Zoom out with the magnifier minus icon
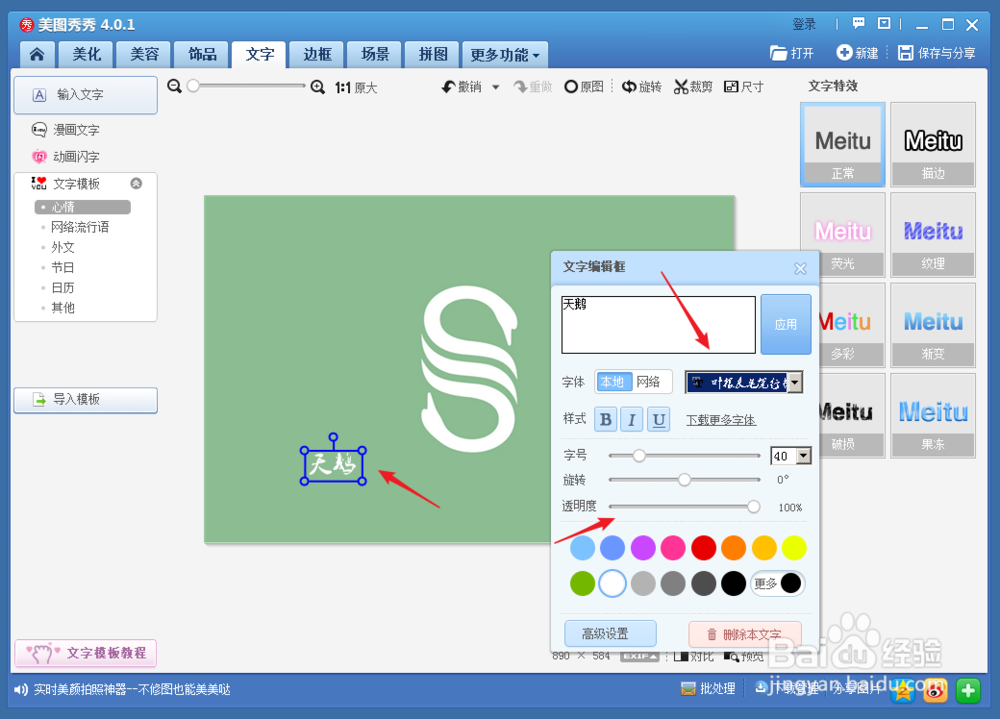1000x719 pixels. point(174,86)
